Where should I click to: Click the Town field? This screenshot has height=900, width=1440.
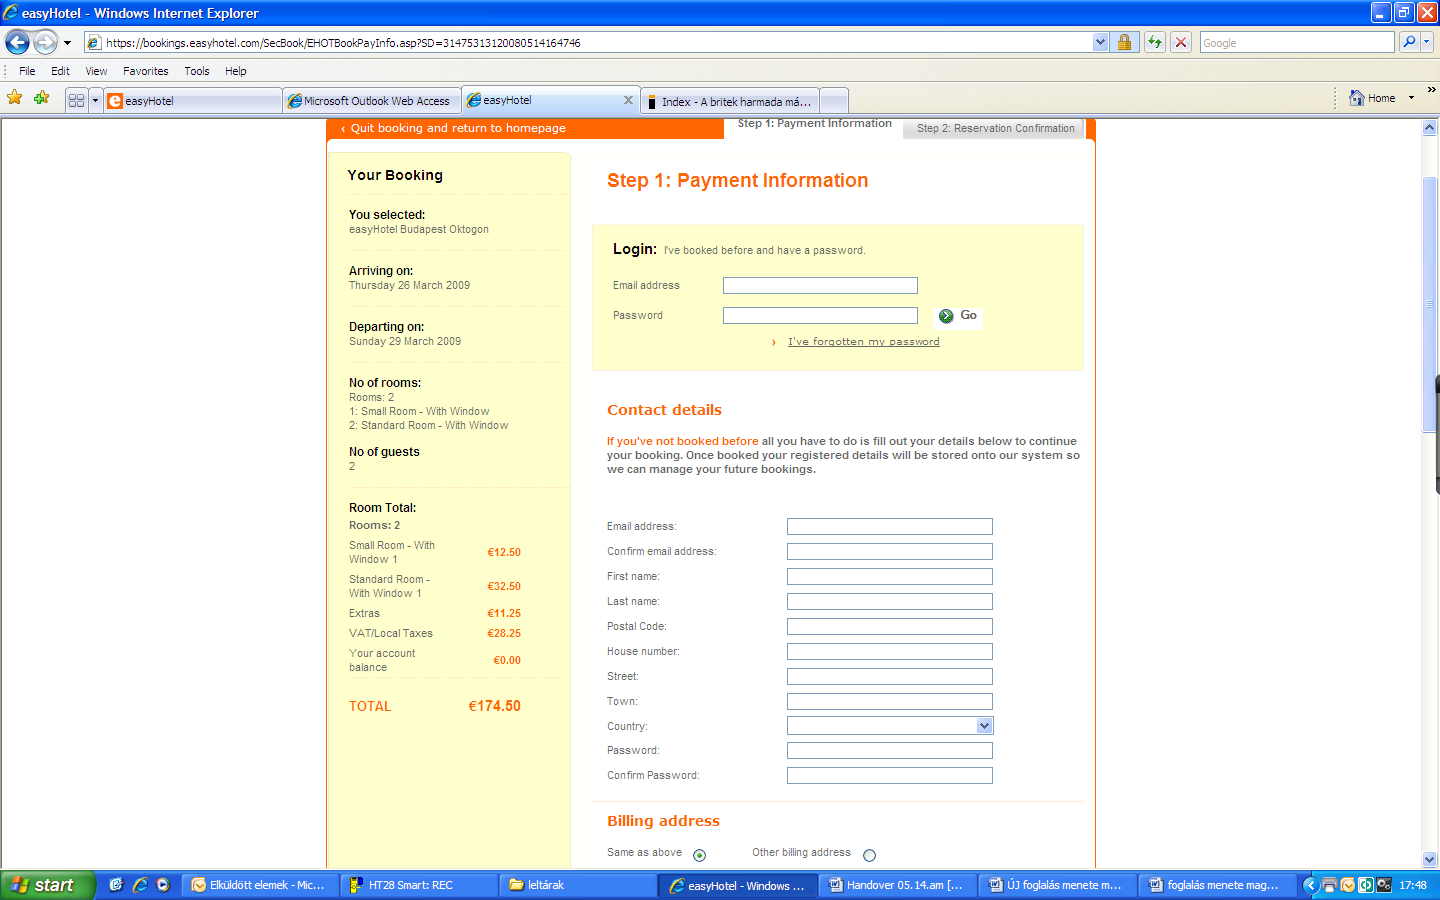(x=890, y=702)
